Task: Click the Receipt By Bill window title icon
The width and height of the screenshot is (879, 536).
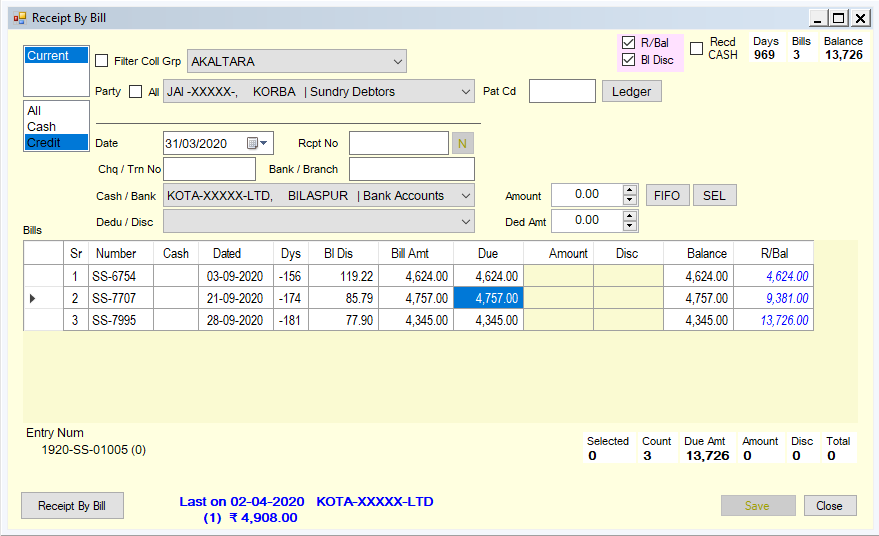Action: tap(20, 19)
